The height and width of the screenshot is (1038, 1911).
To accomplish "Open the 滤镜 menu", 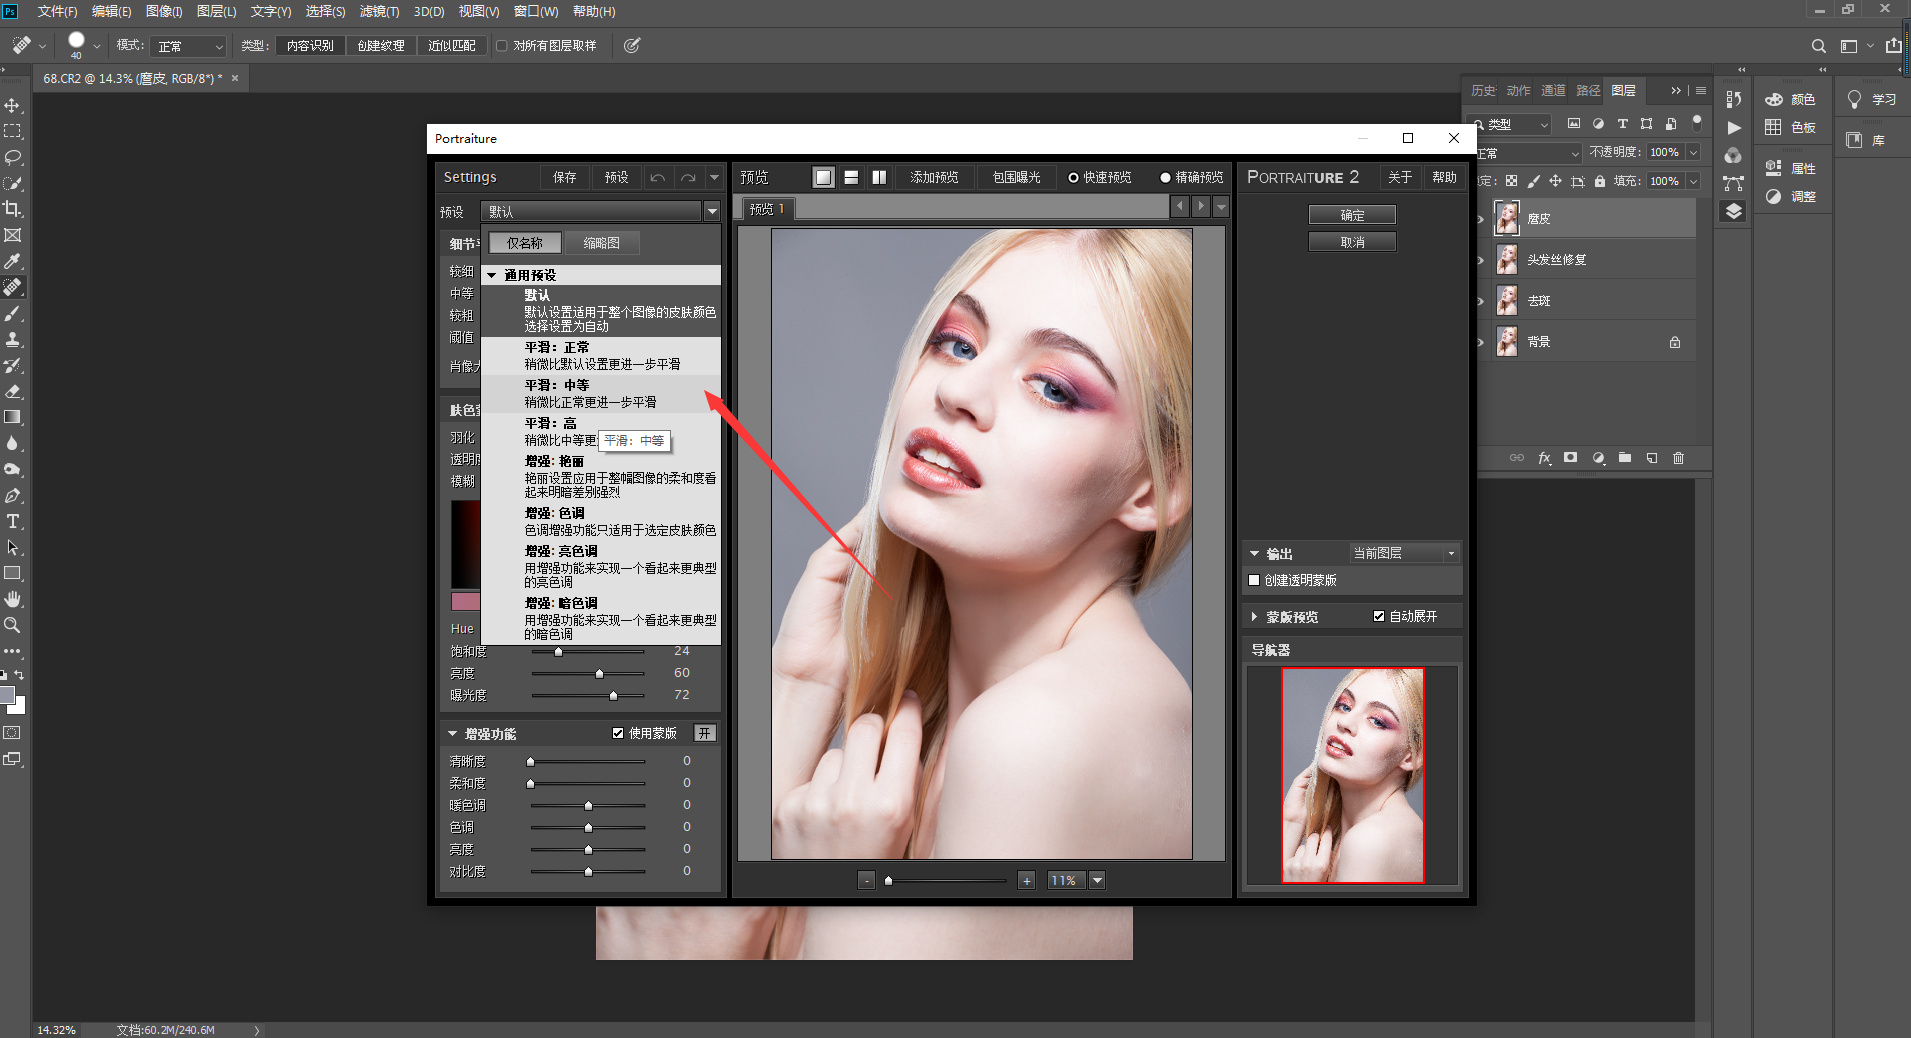I will coord(379,11).
